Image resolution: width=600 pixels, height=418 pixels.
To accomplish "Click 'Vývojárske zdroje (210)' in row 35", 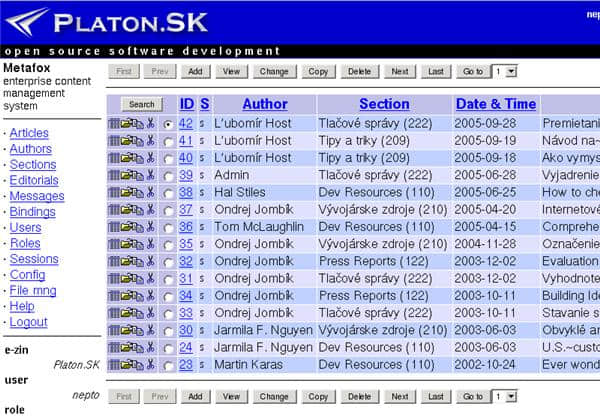I will tap(383, 244).
